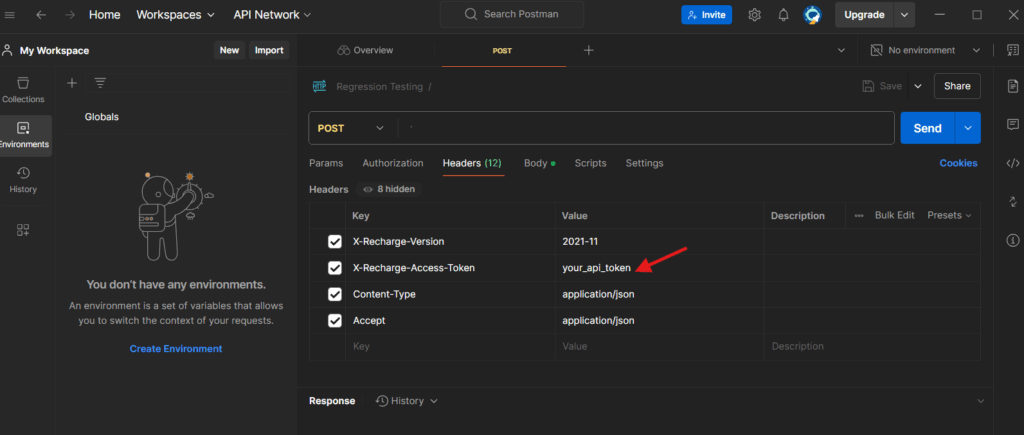Screen dimensions: 1024x435
Task: Click the request URL field
Action: 645,128
